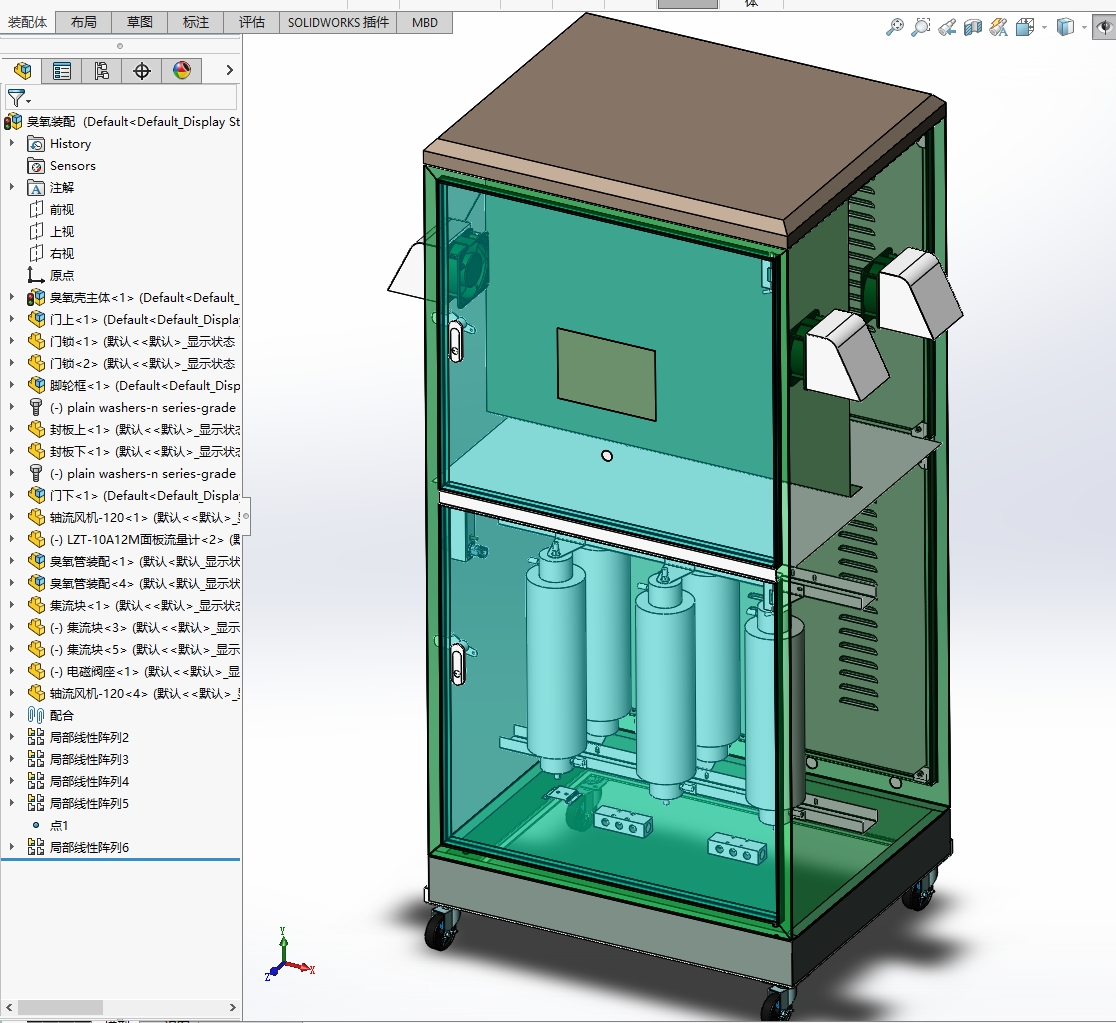Select the 封板下<1> tree item
Screen dimensions: 1116x1023
pos(144,452)
